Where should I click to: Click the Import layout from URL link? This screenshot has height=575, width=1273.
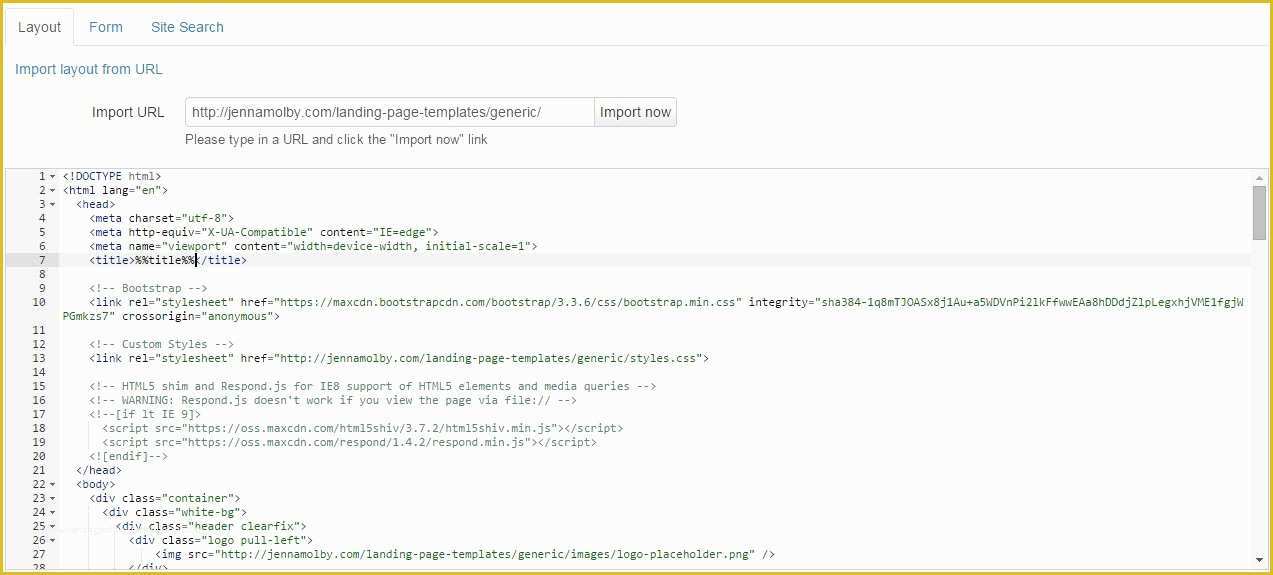click(x=89, y=69)
